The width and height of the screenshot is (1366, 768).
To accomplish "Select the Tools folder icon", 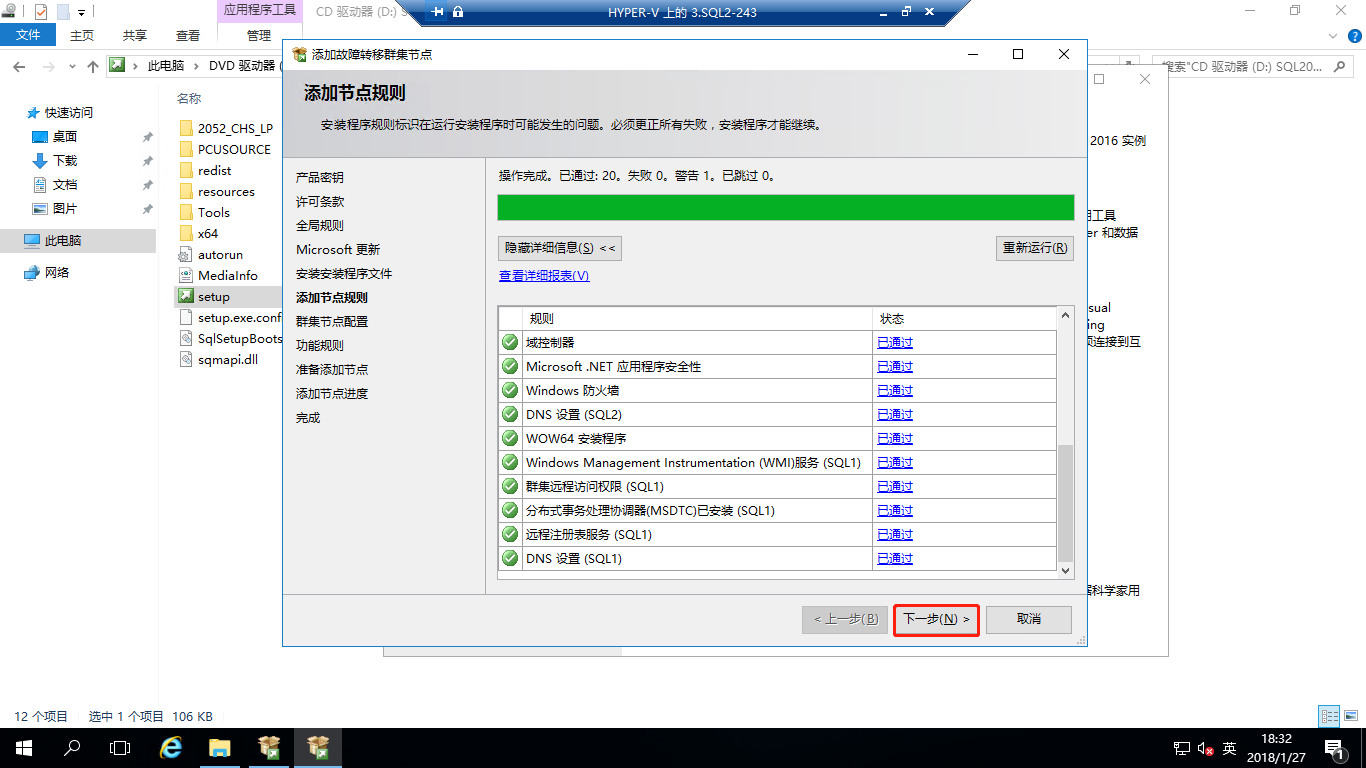I will 186,212.
